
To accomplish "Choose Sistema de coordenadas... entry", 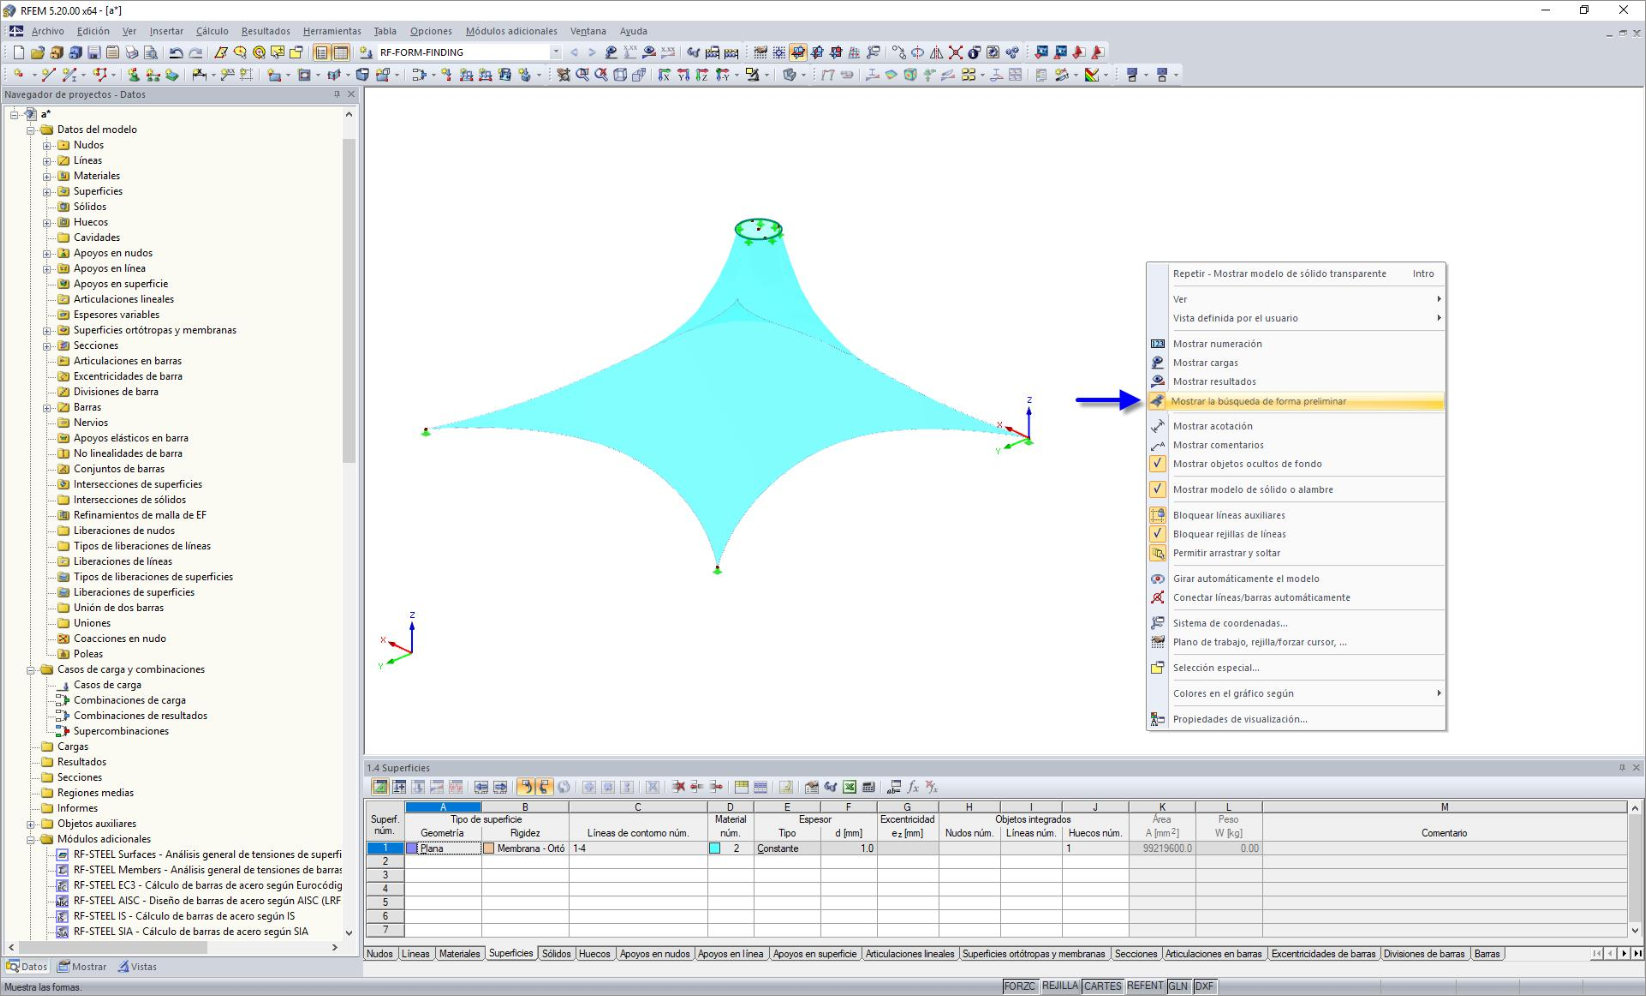I will pyautogui.click(x=1296, y=623).
